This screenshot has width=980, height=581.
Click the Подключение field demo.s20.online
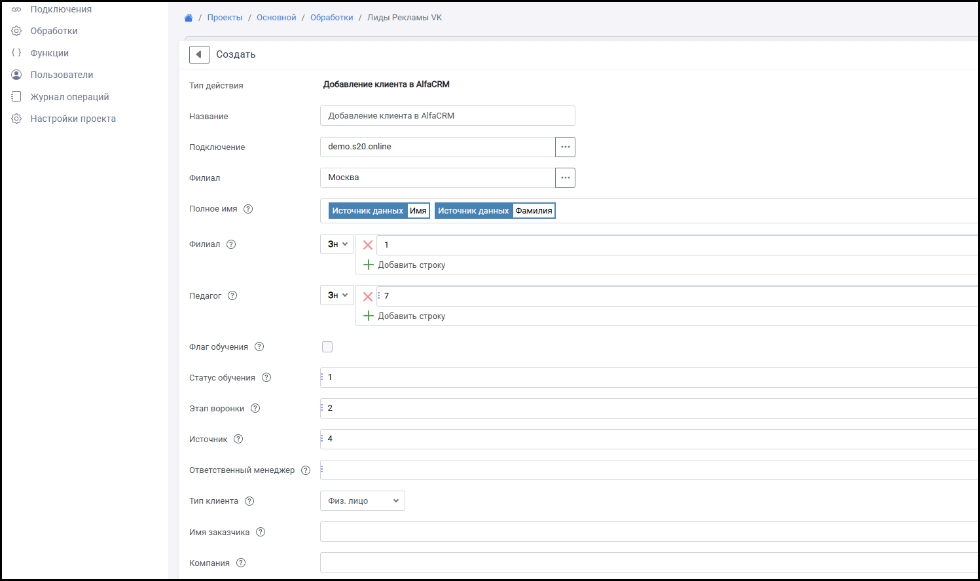(x=438, y=147)
